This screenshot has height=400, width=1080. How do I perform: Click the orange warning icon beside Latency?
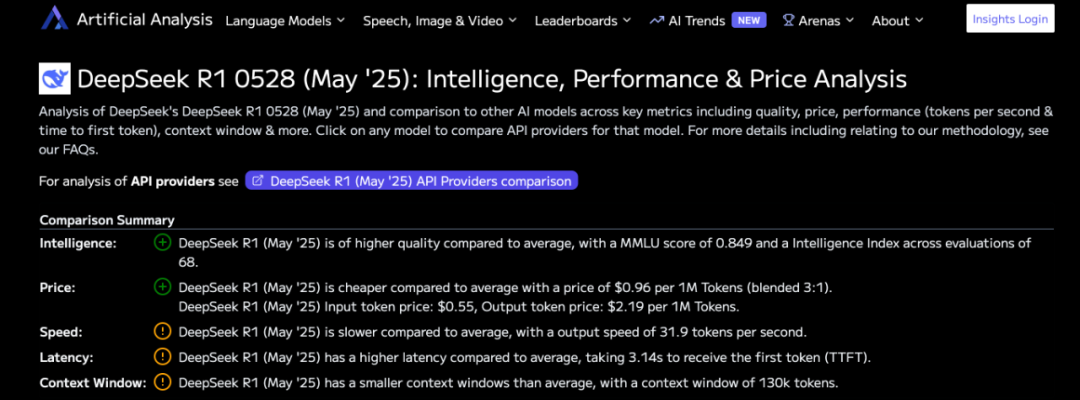pyautogui.click(x=163, y=357)
